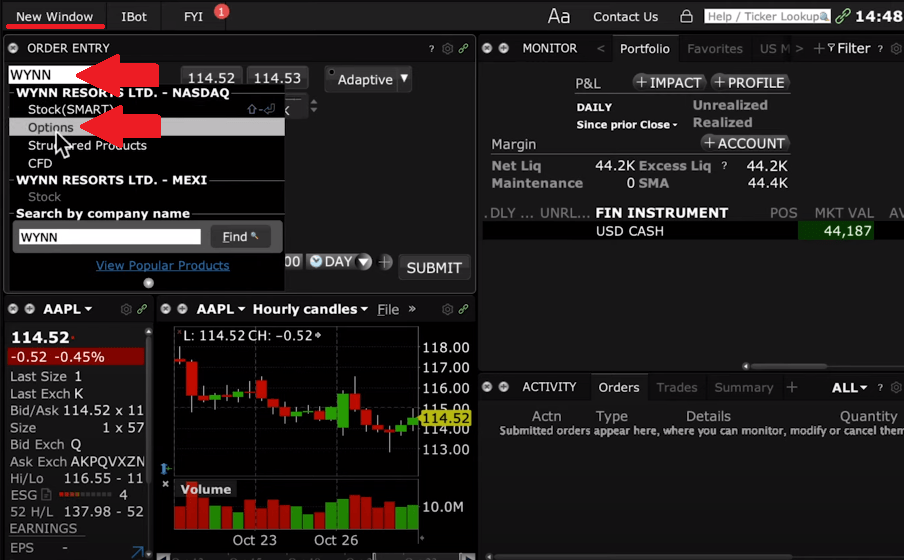The width and height of the screenshot is (904, 560).
Task: Select Options under Wynn Resorts NASDAQ
Action: (x=51, y=128)
